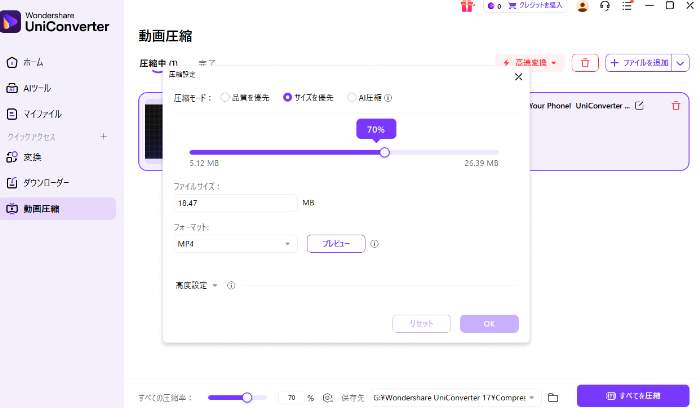Expand the 高度設定 section
Image resolution: width=699 pixels, height=408 pixels.
(x=196, y=285)
